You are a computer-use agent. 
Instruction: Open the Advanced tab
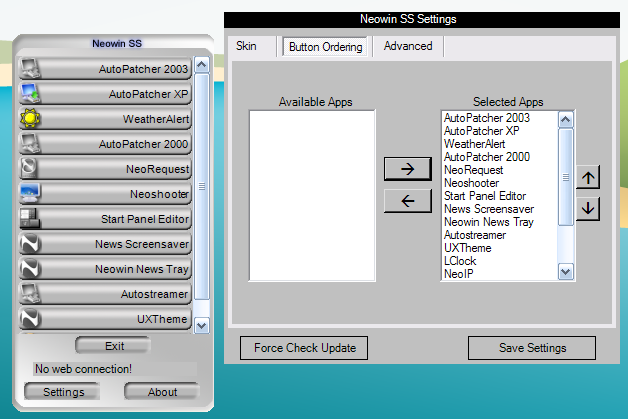point(408,46)
